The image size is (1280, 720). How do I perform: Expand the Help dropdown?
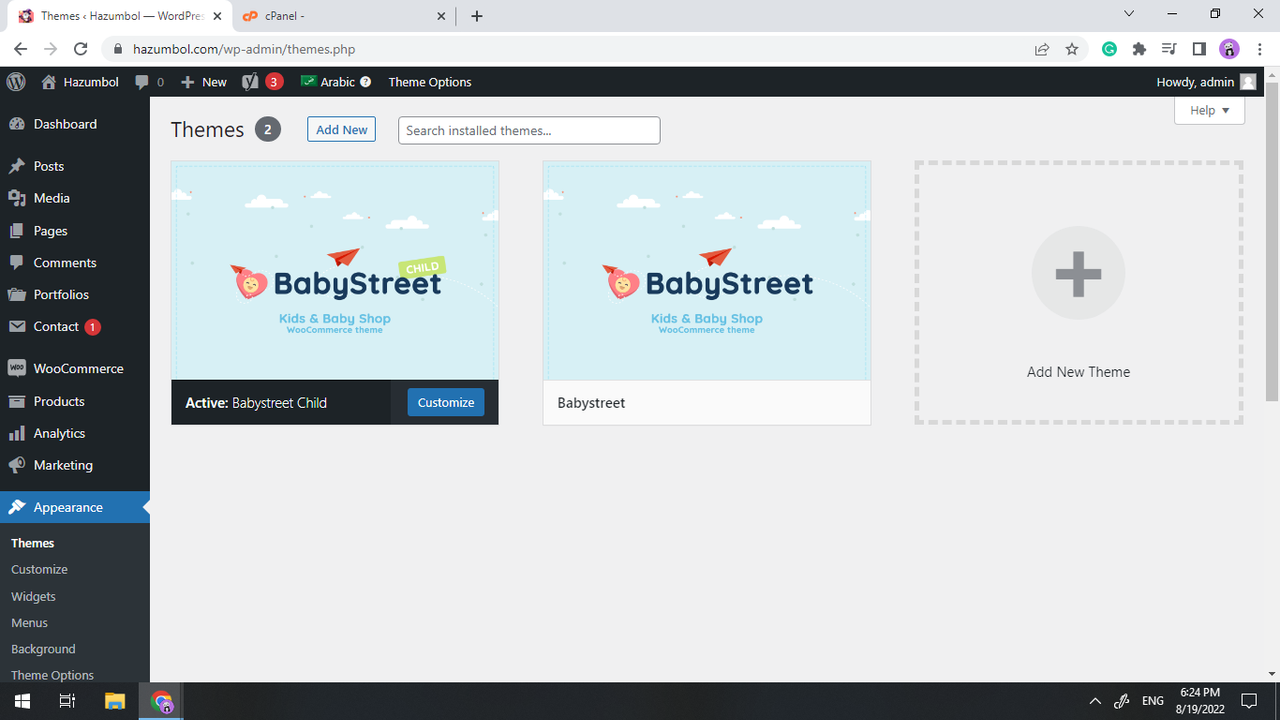[x=1210, y=110]
